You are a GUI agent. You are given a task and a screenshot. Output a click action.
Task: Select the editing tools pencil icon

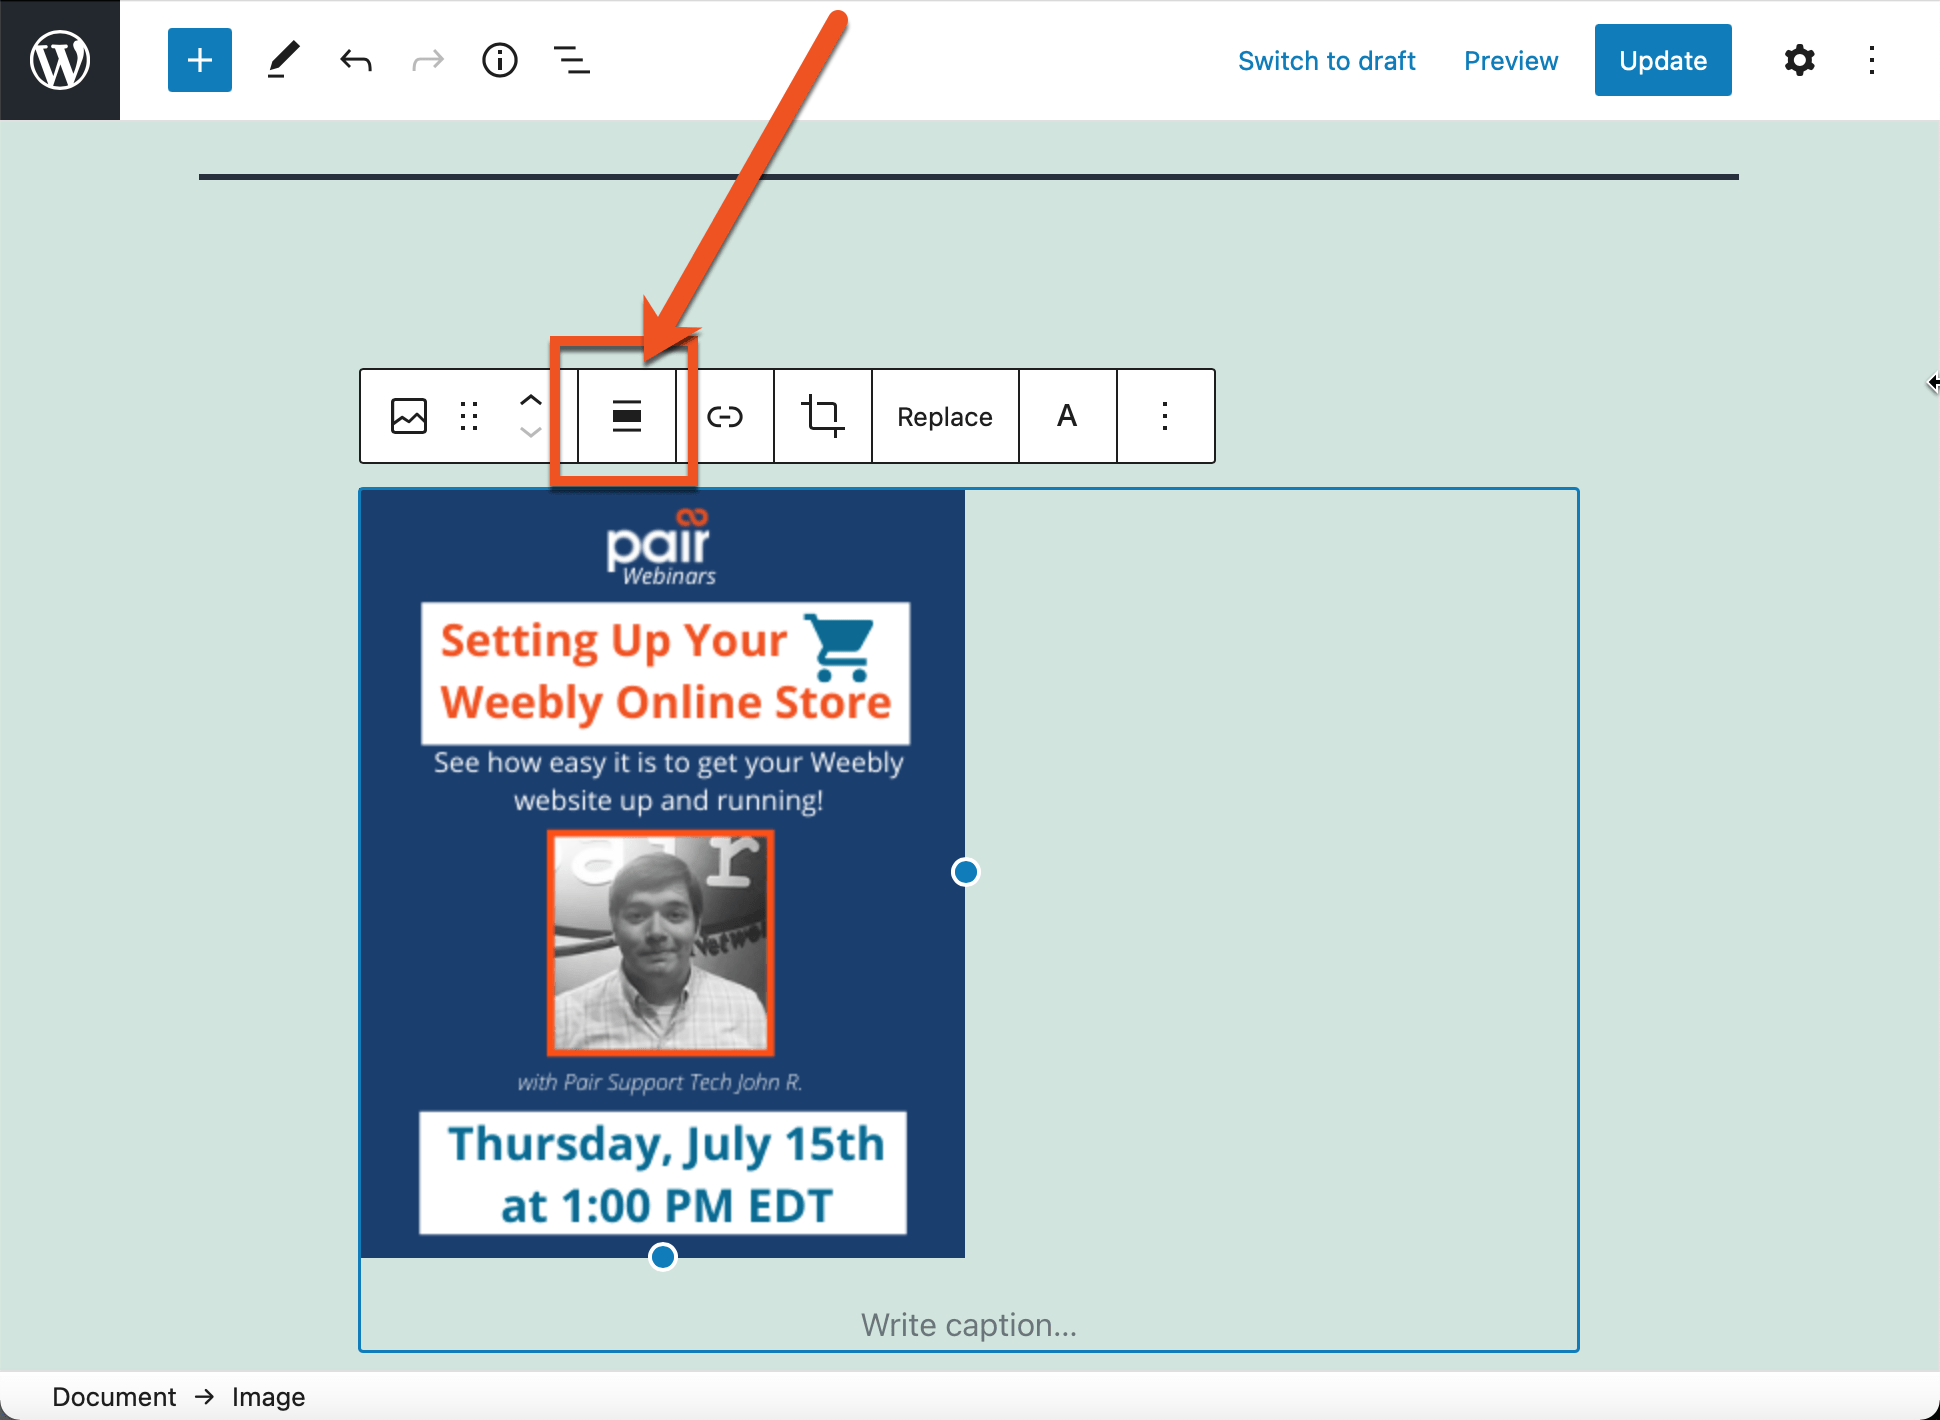(x=283, y=60)
